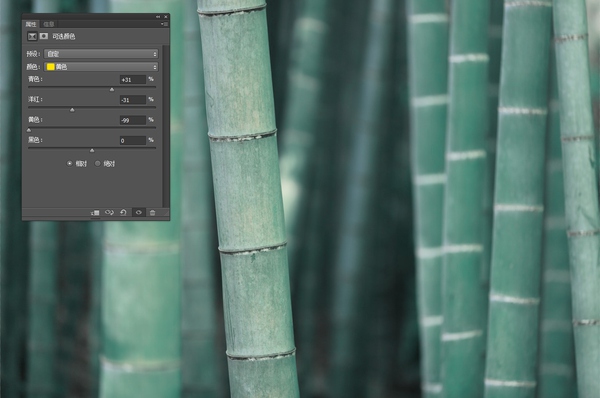Open the Properties panel flyout menu
Screen dimensions: 600x398
164,24
